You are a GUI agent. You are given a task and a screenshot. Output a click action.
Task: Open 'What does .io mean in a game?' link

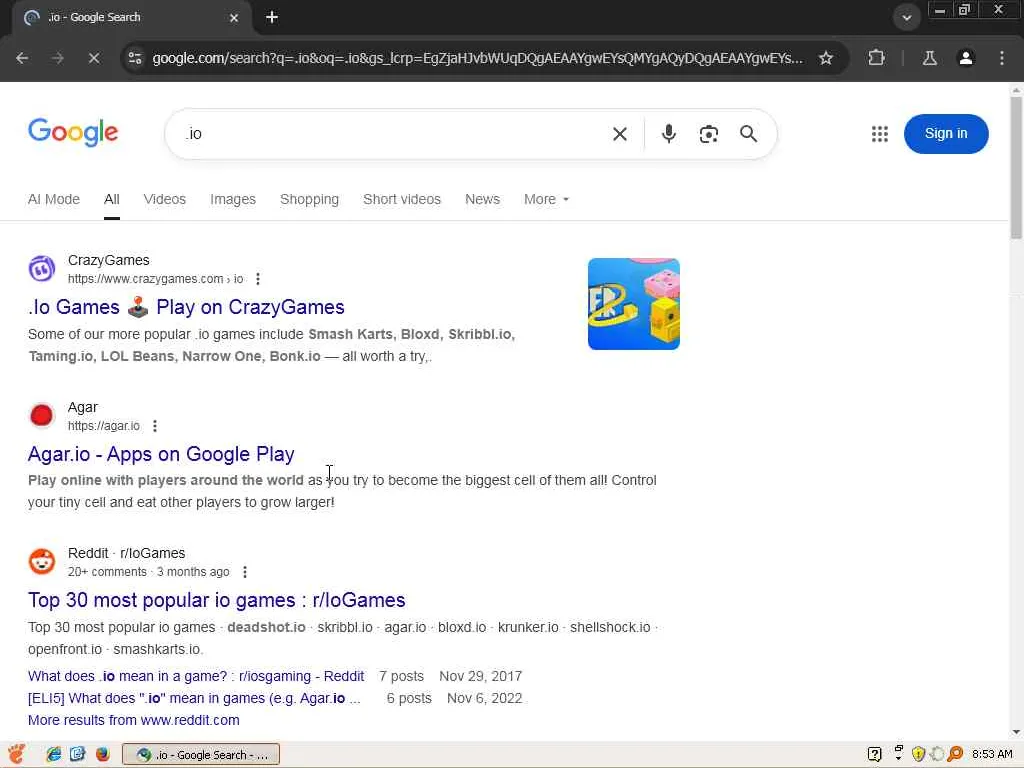coord(196,676)
